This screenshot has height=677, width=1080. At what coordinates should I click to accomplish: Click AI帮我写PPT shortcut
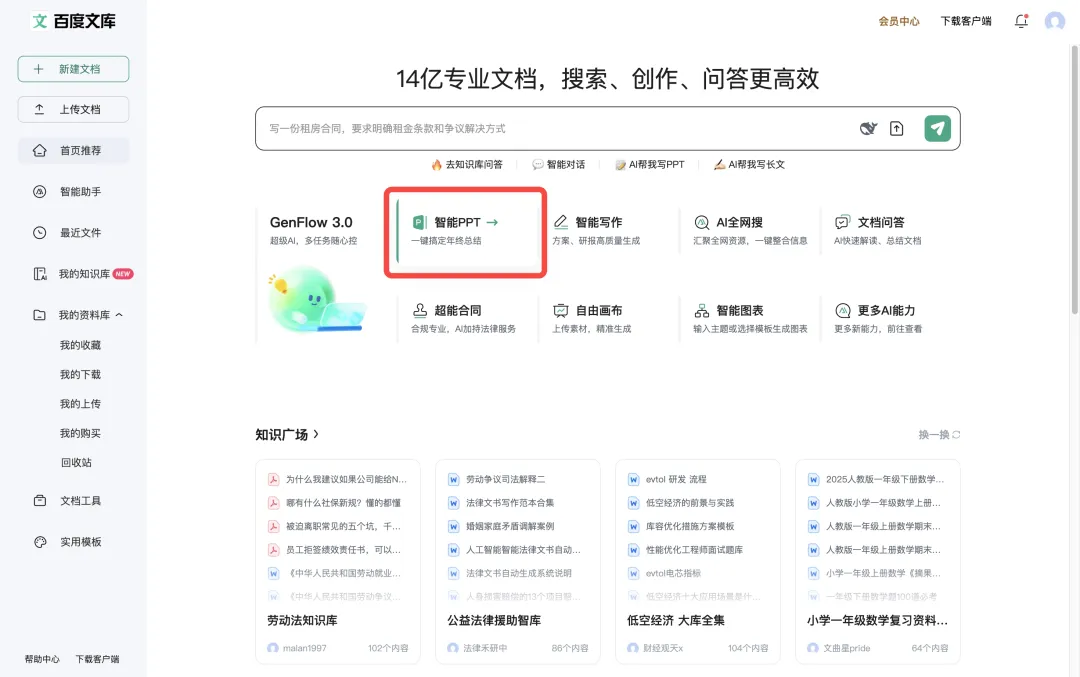pos(650,165)
